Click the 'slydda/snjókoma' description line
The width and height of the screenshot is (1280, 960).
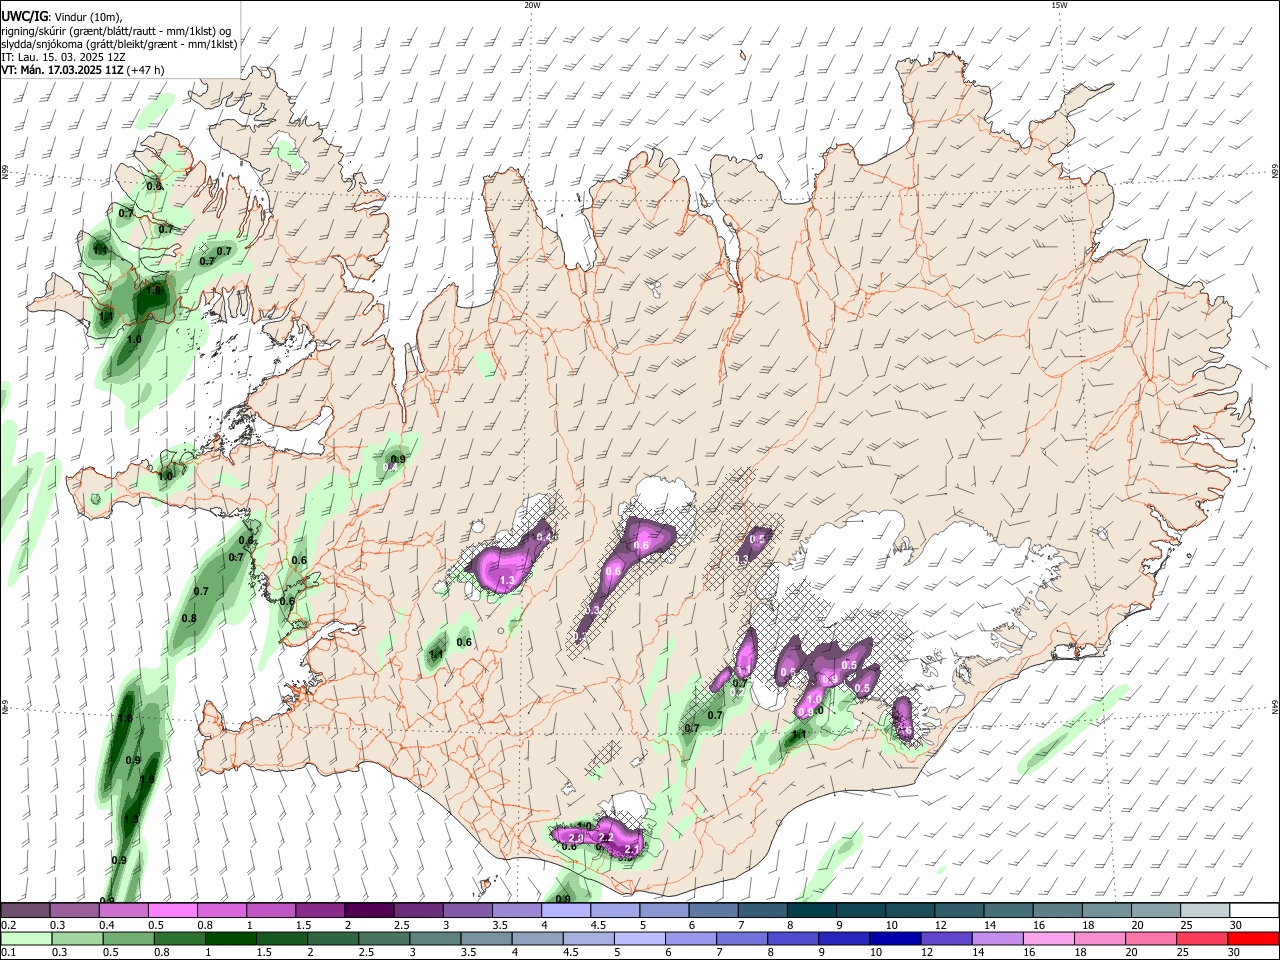(x=119, y=44)
